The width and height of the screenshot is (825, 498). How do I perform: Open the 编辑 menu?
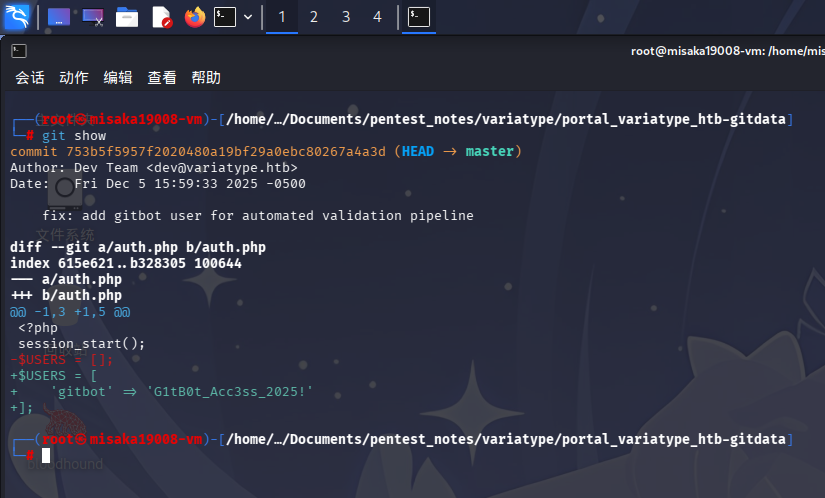[118, 78]
